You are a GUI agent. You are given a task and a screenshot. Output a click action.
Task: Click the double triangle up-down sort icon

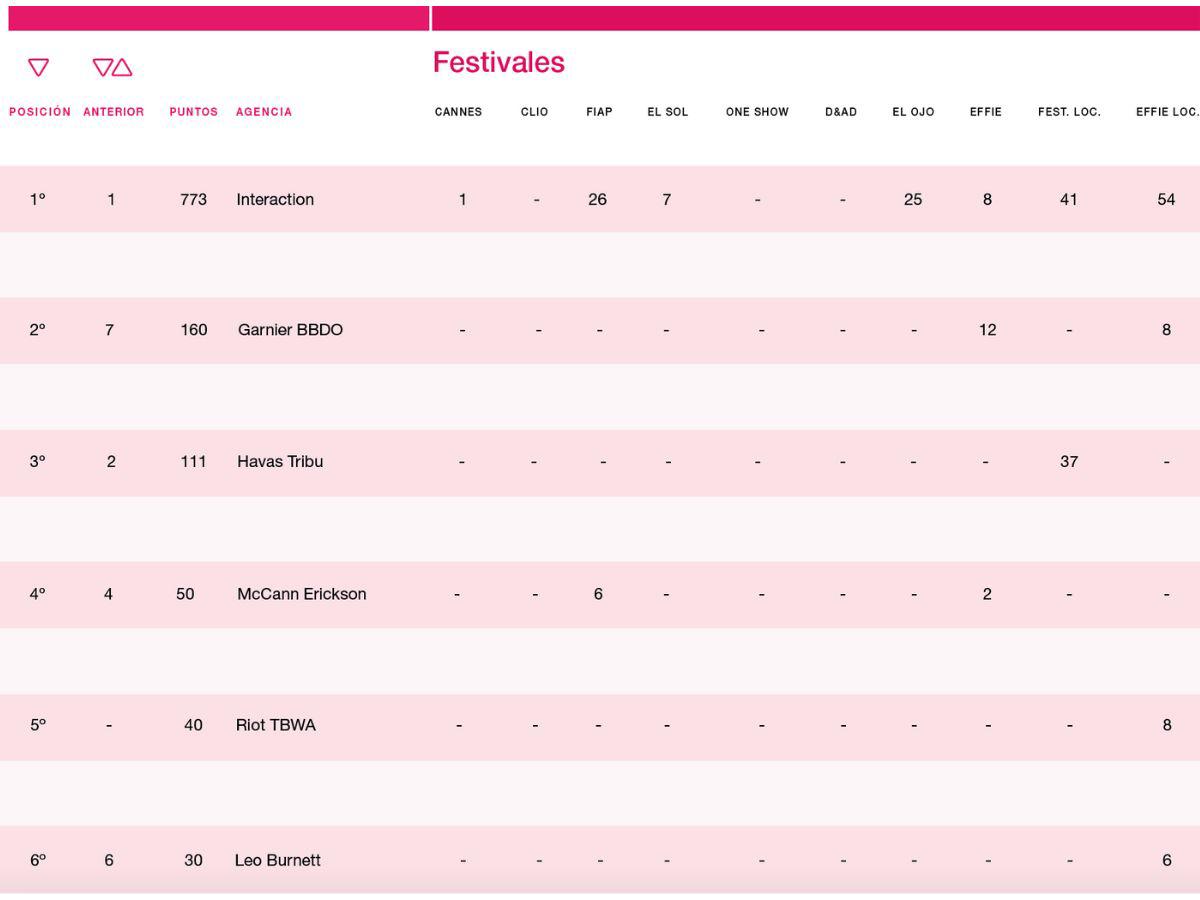112,67
